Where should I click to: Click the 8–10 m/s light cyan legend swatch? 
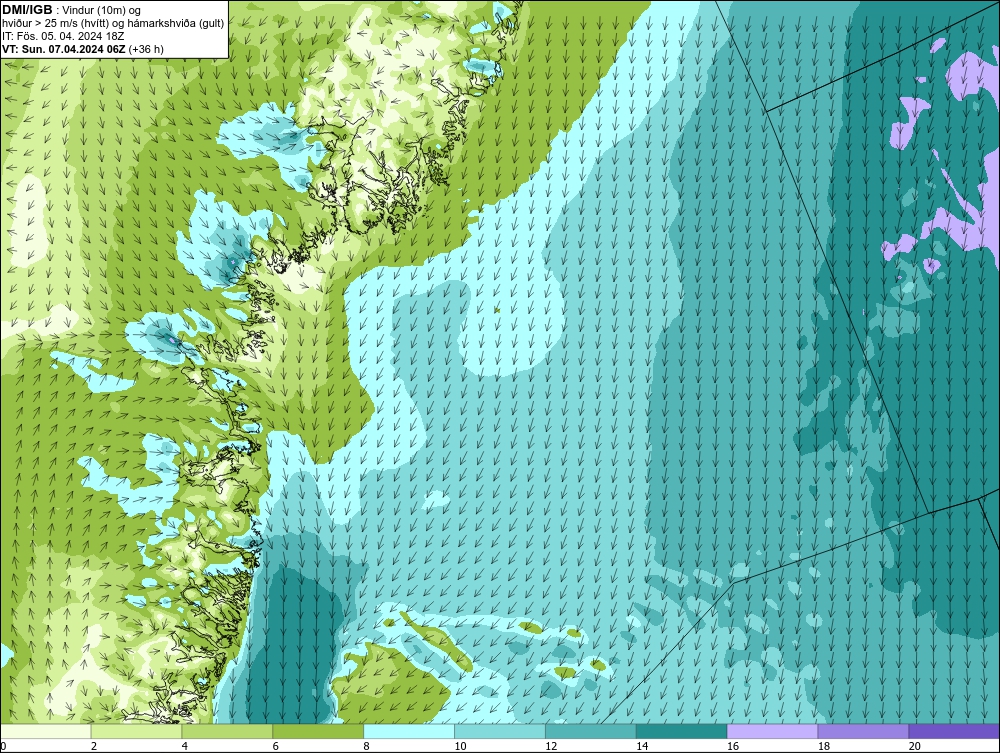(x=409, y=731)
